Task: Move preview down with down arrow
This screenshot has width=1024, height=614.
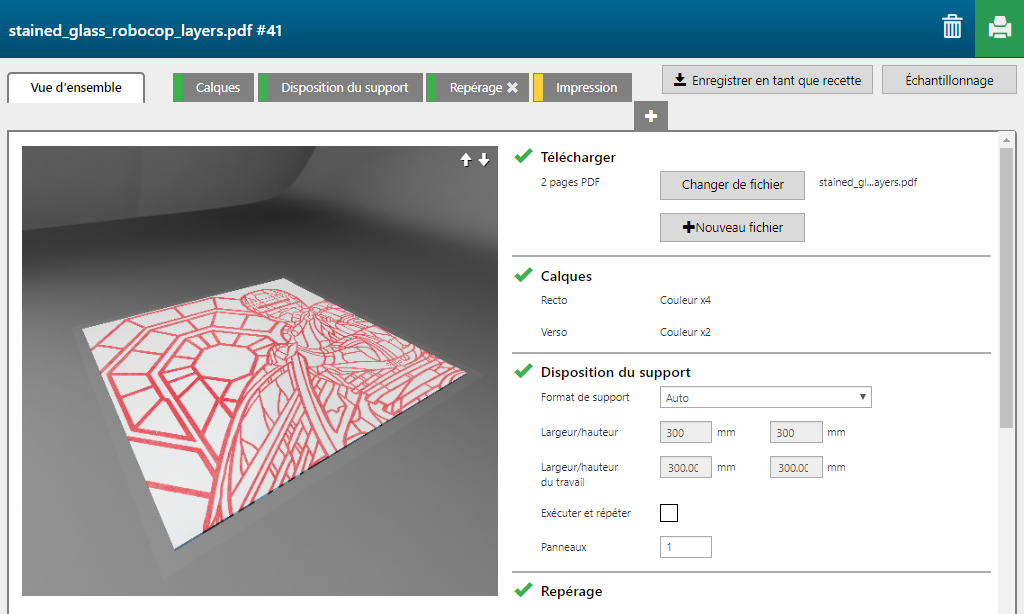Action: (484, 160)
